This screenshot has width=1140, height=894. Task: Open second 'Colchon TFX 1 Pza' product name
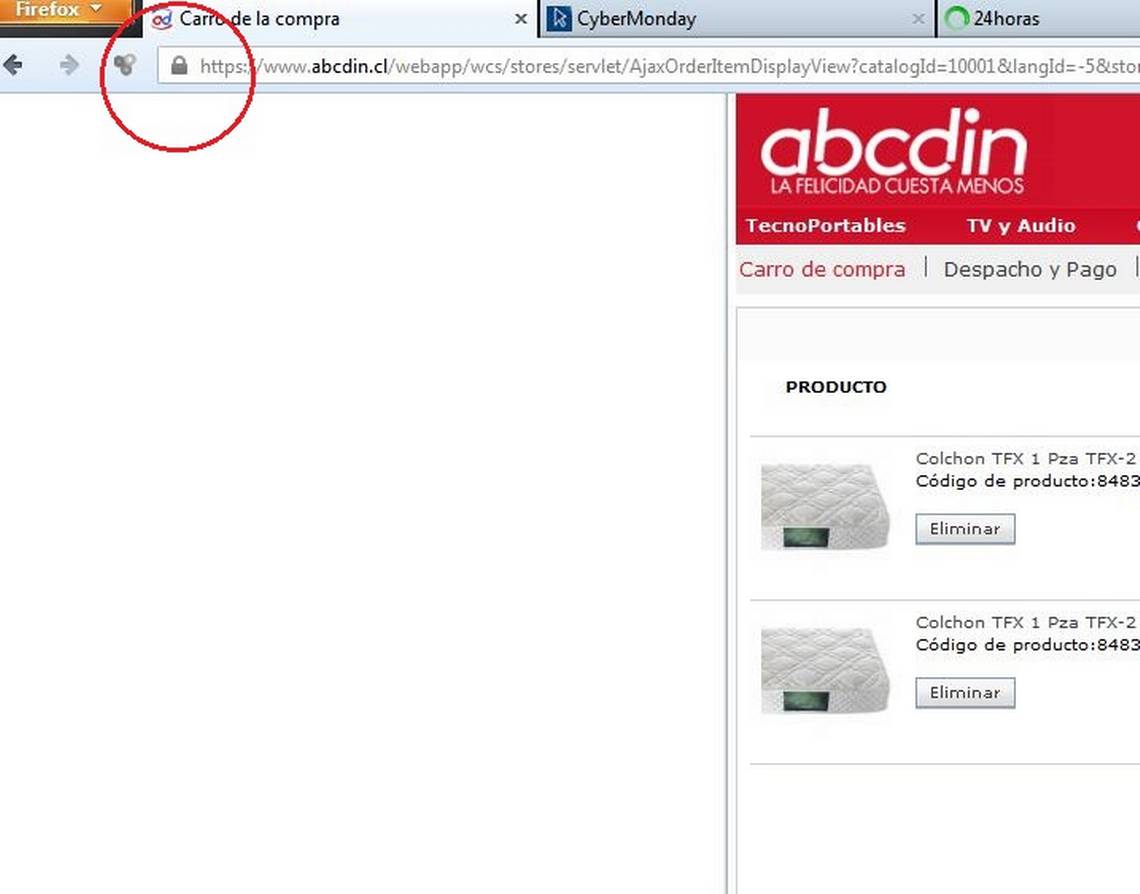(x=1025, y=622)
